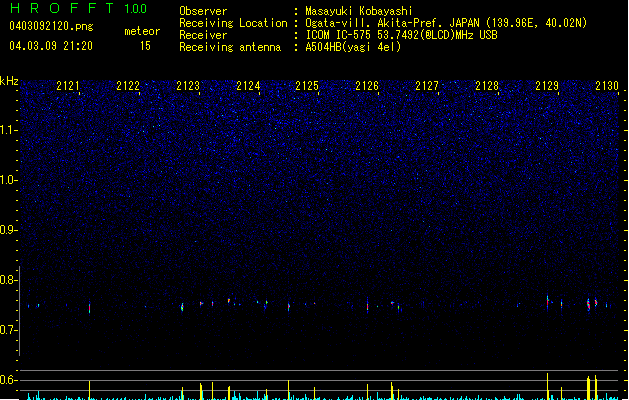
Task: Click the 2126 time marker
Action: [x=367, y=86]
